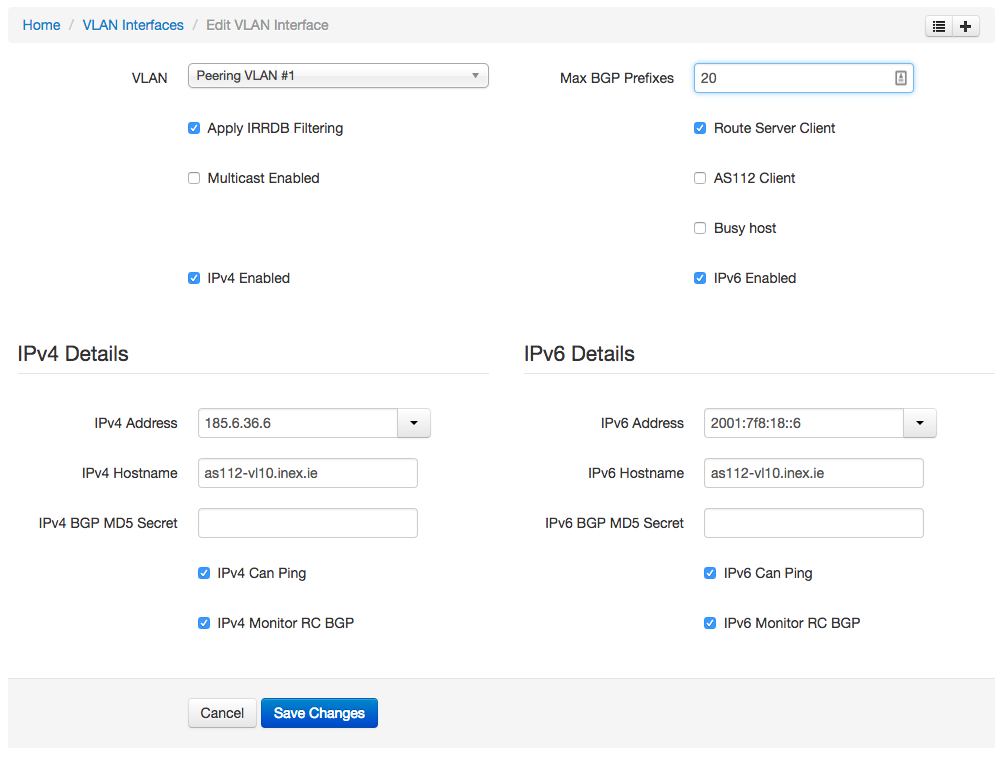This screenshot has height=757, width=1002.
Task: Click the IPv4 Address text field
Action: [298, 423]
